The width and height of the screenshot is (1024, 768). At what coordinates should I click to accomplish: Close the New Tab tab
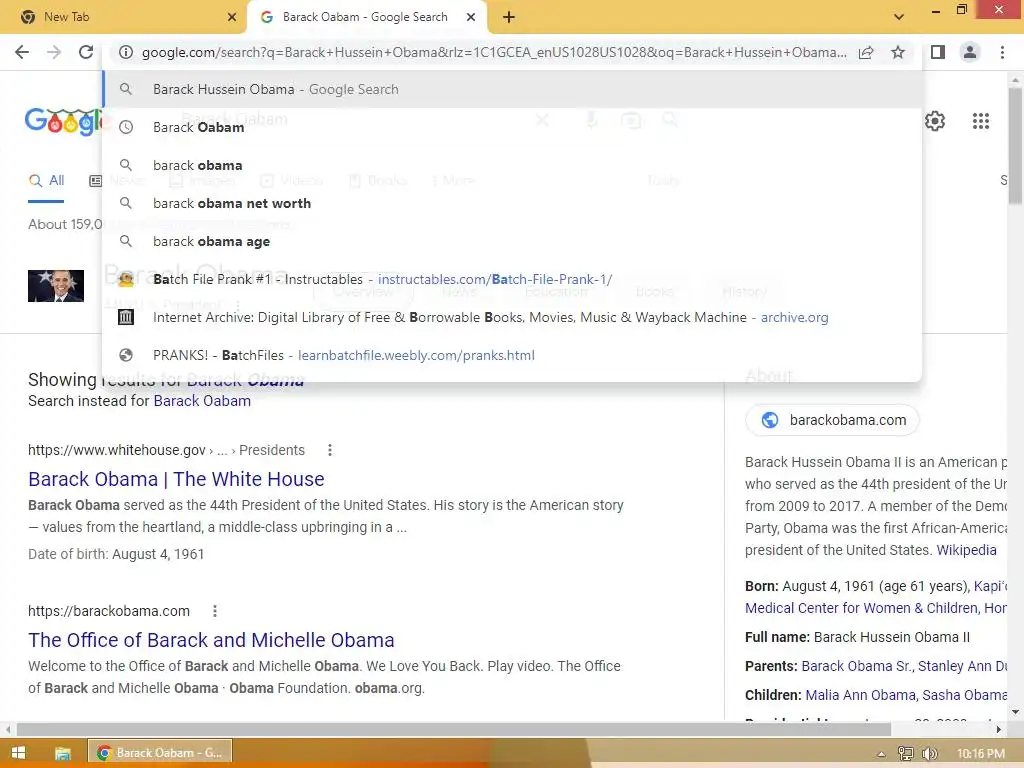point(232,17)
